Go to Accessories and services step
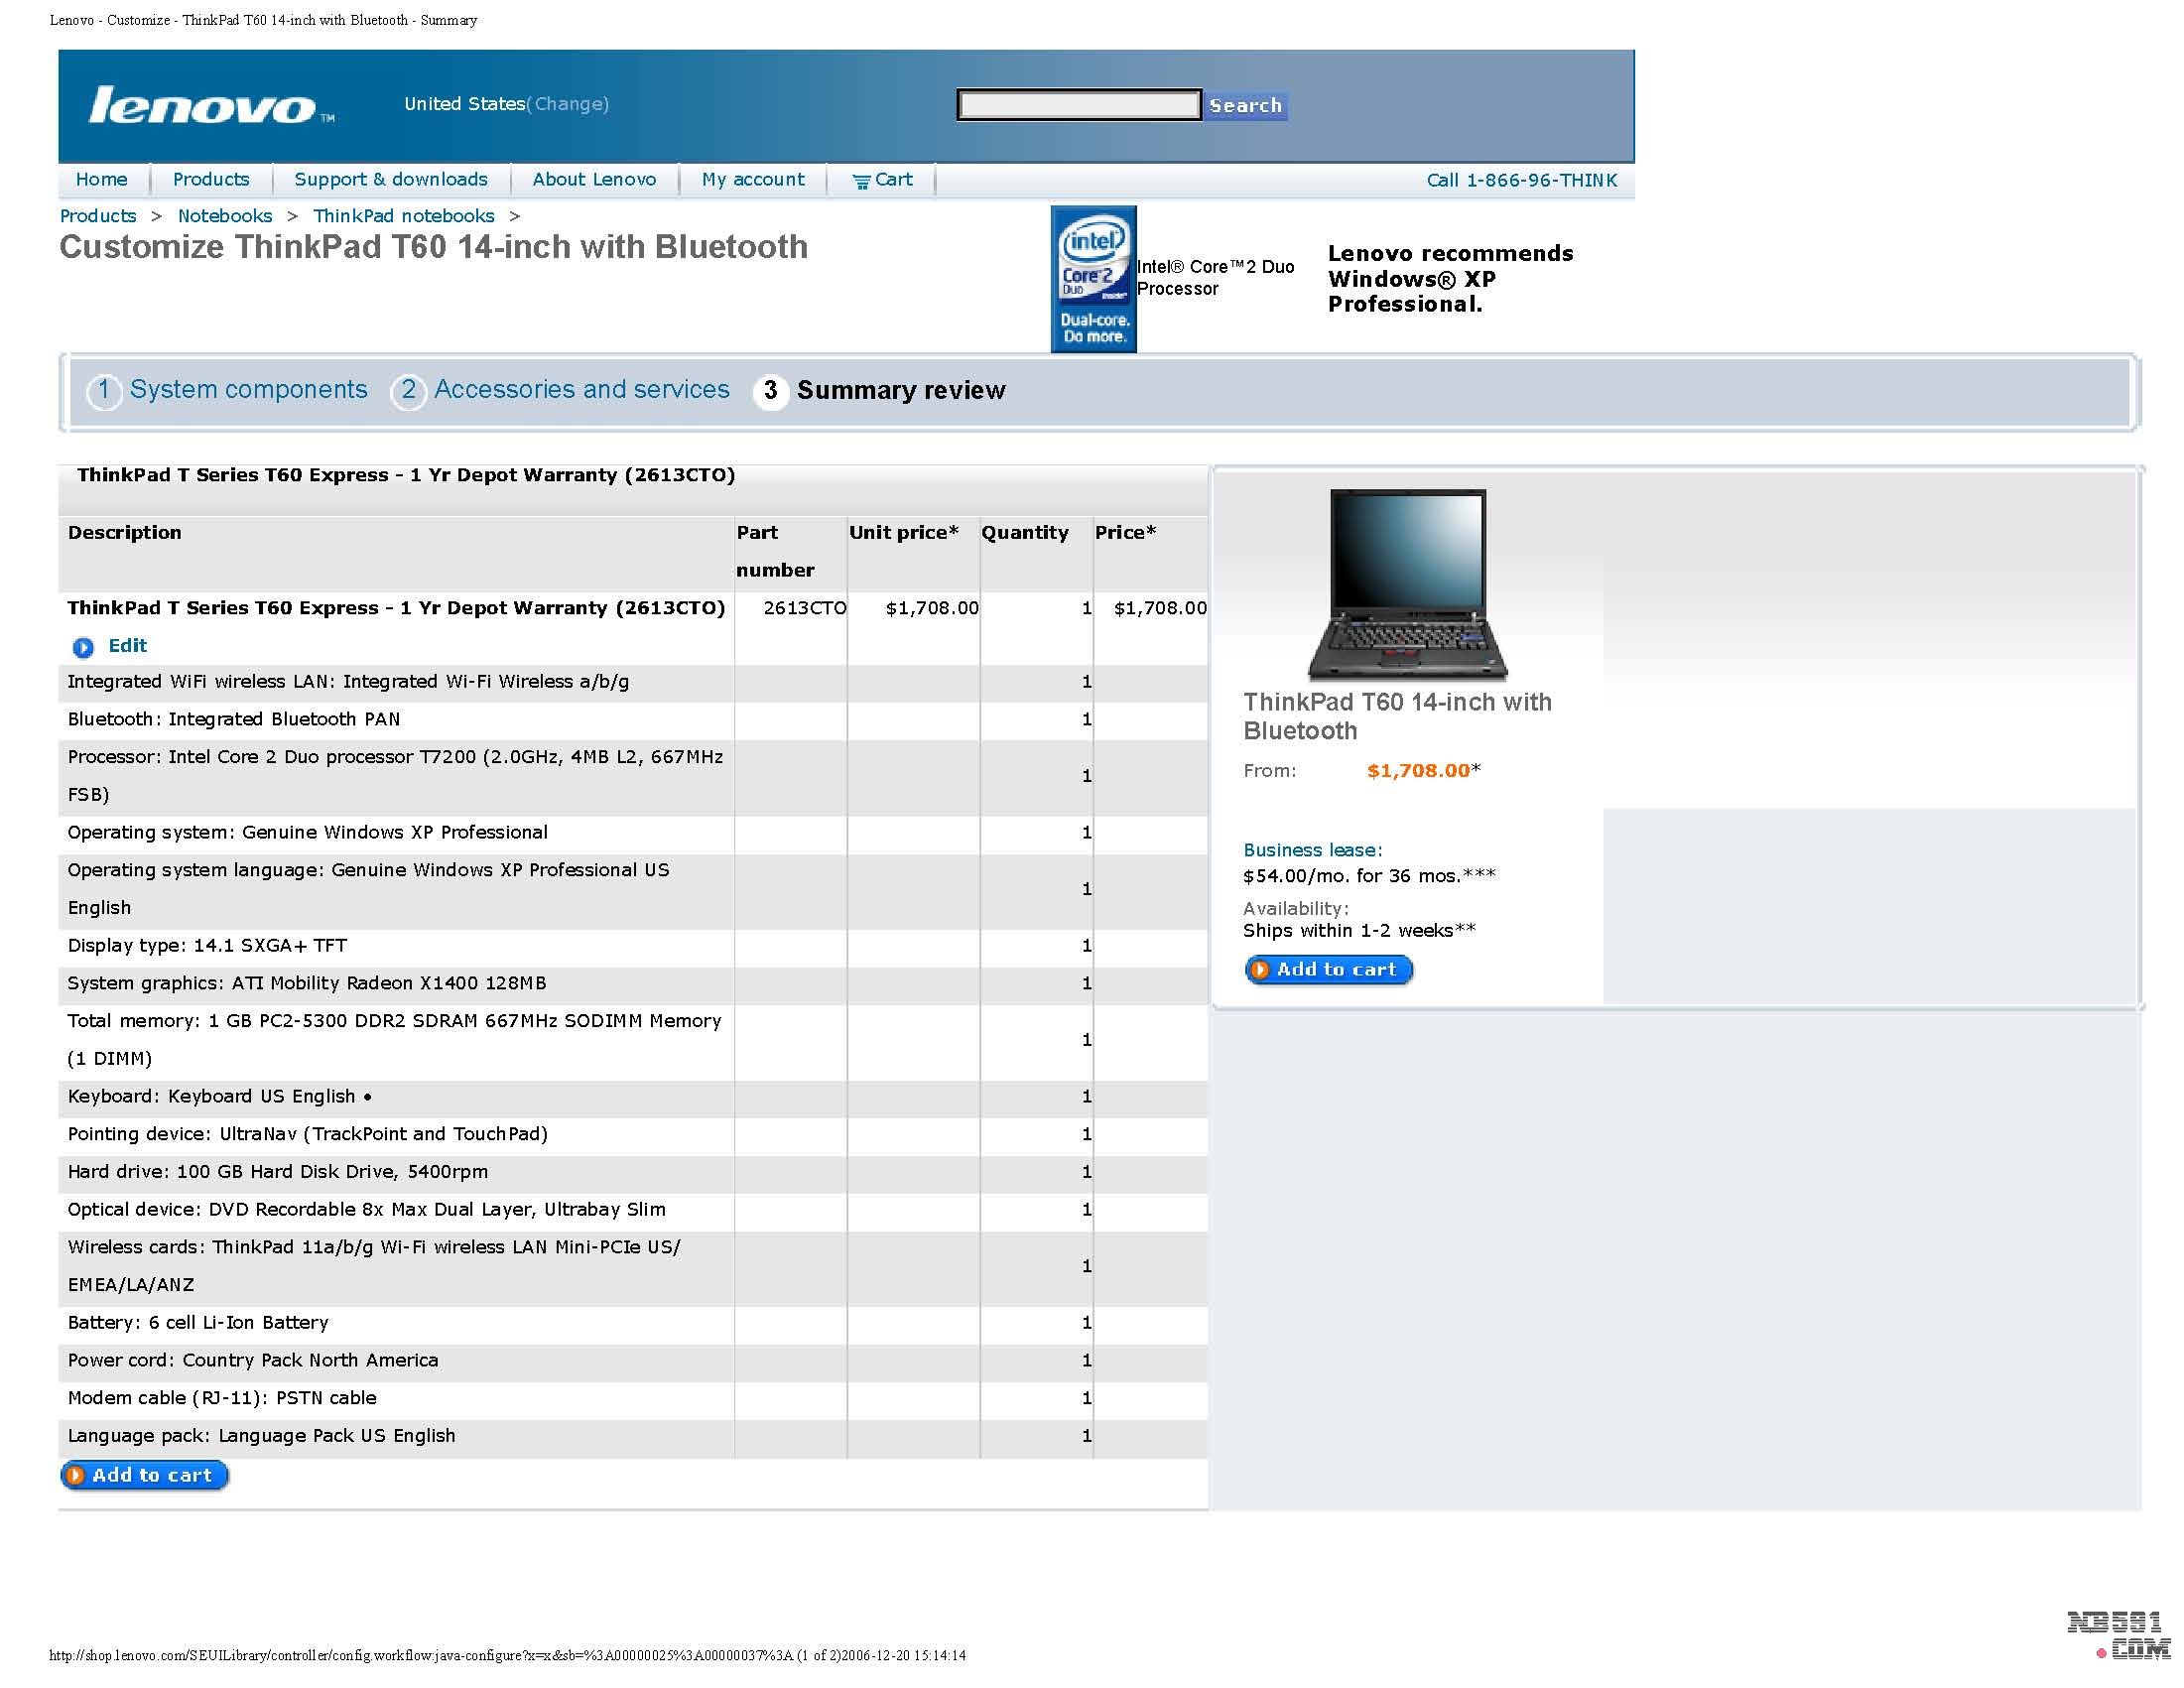Image resolution: width=2184 pixels, height=1688 pixels. pos(581,390)
